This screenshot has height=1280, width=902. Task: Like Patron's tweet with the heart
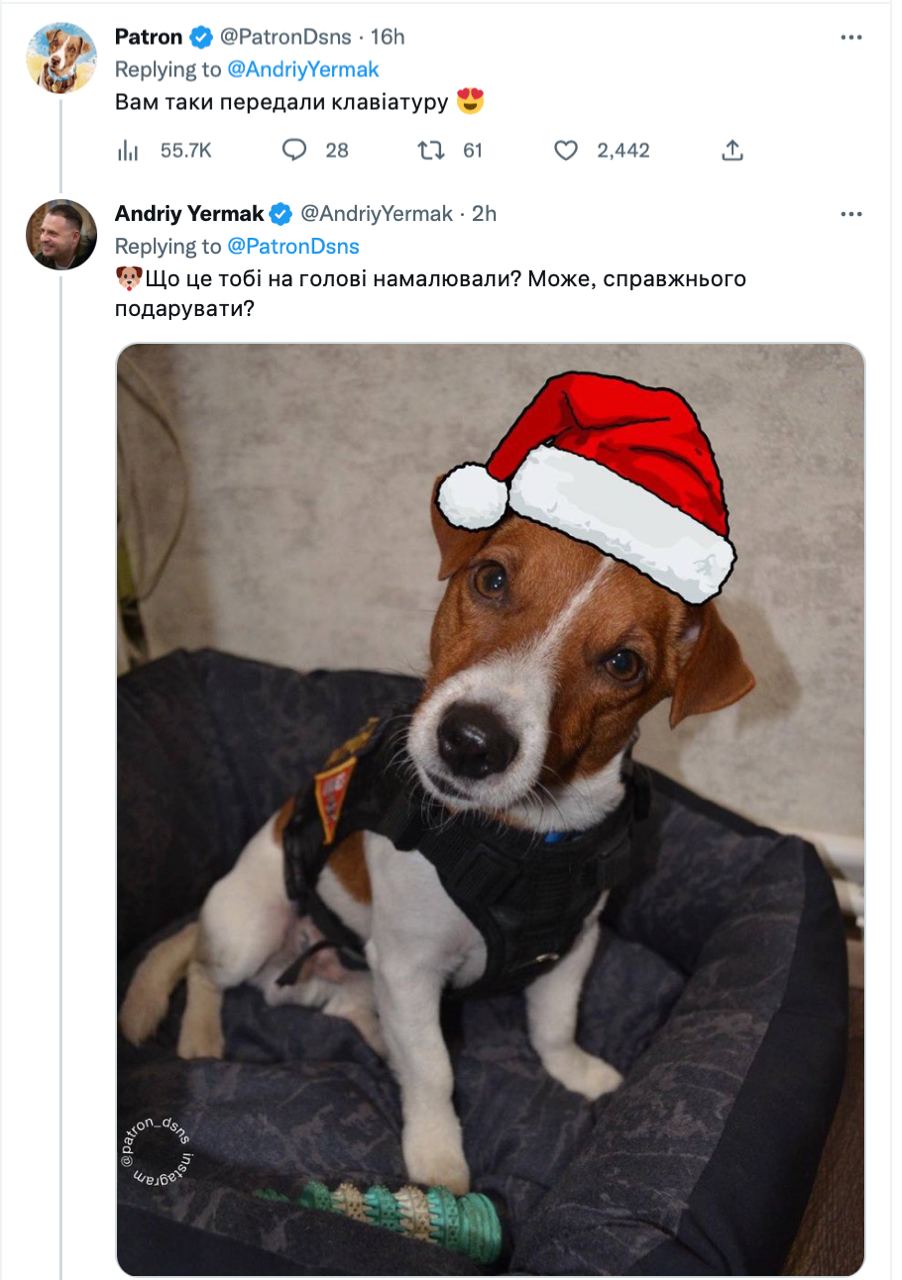(566, 151)
